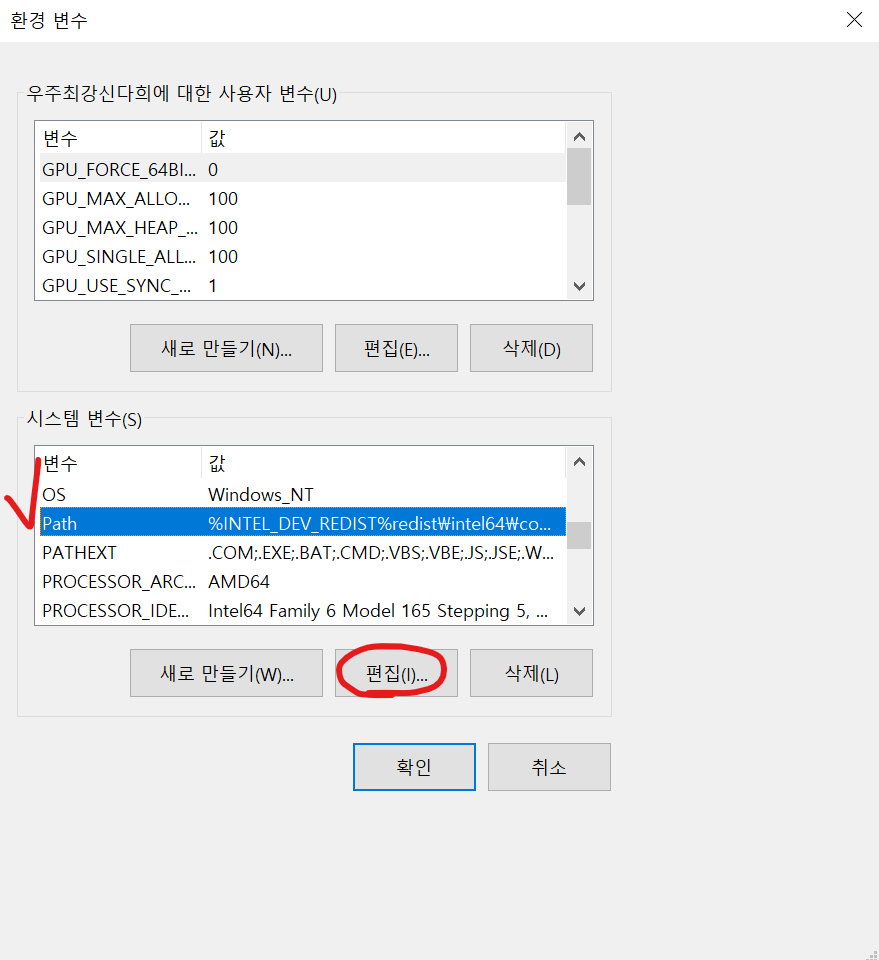The image size is (879, 960).
Task: Click scrollbar thumb of system variables list
Action: click(579, 536)
